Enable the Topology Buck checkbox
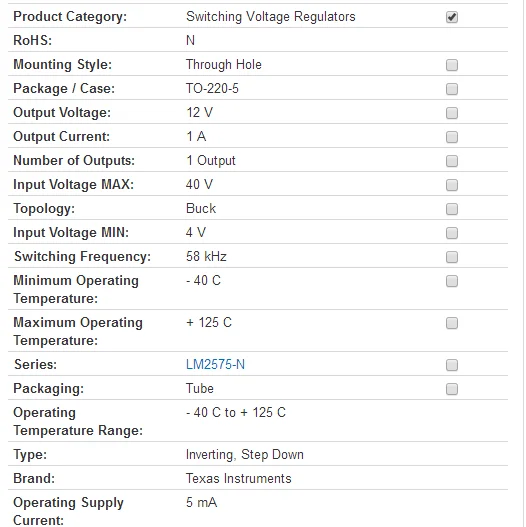The image size is (526, 527). coord(453,209)
